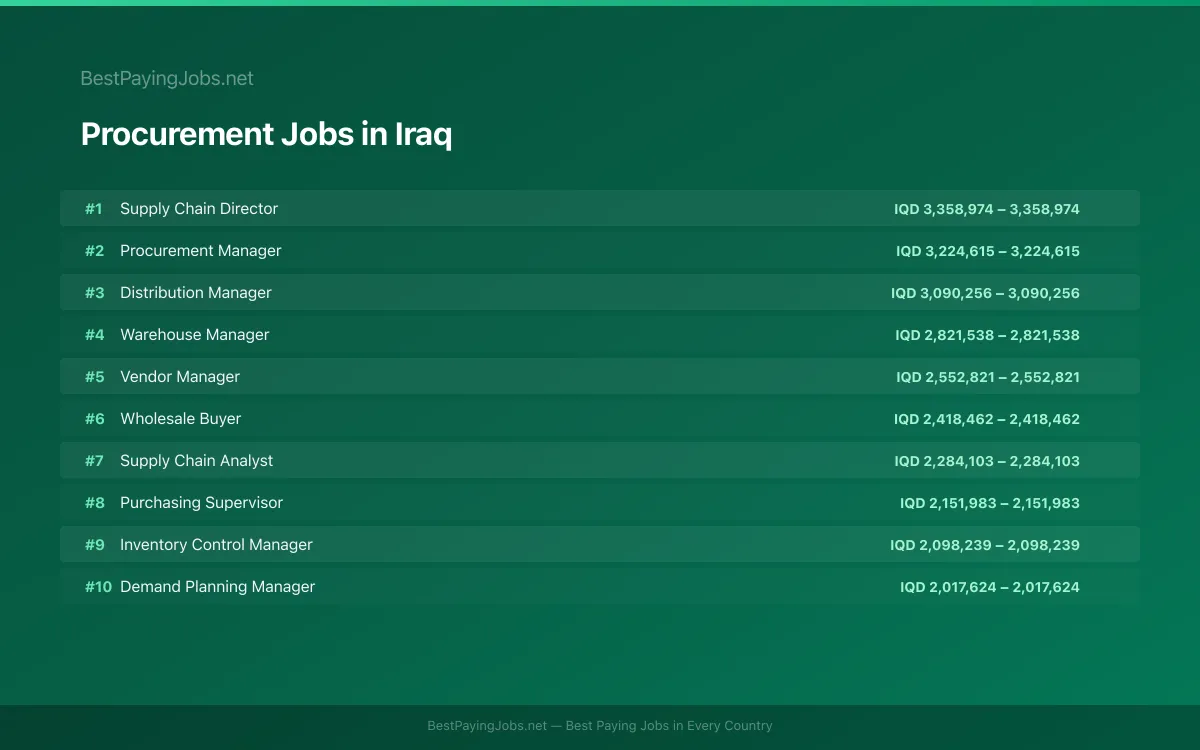Select the Supply Chain Director job title

click(199, 209)
